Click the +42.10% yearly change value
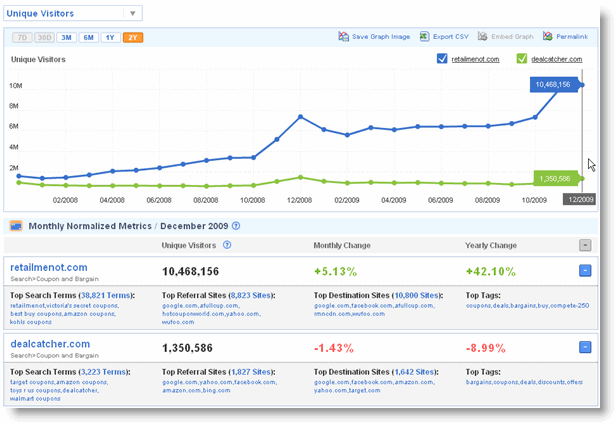This screenshot has width=616, height=424. 491,272
